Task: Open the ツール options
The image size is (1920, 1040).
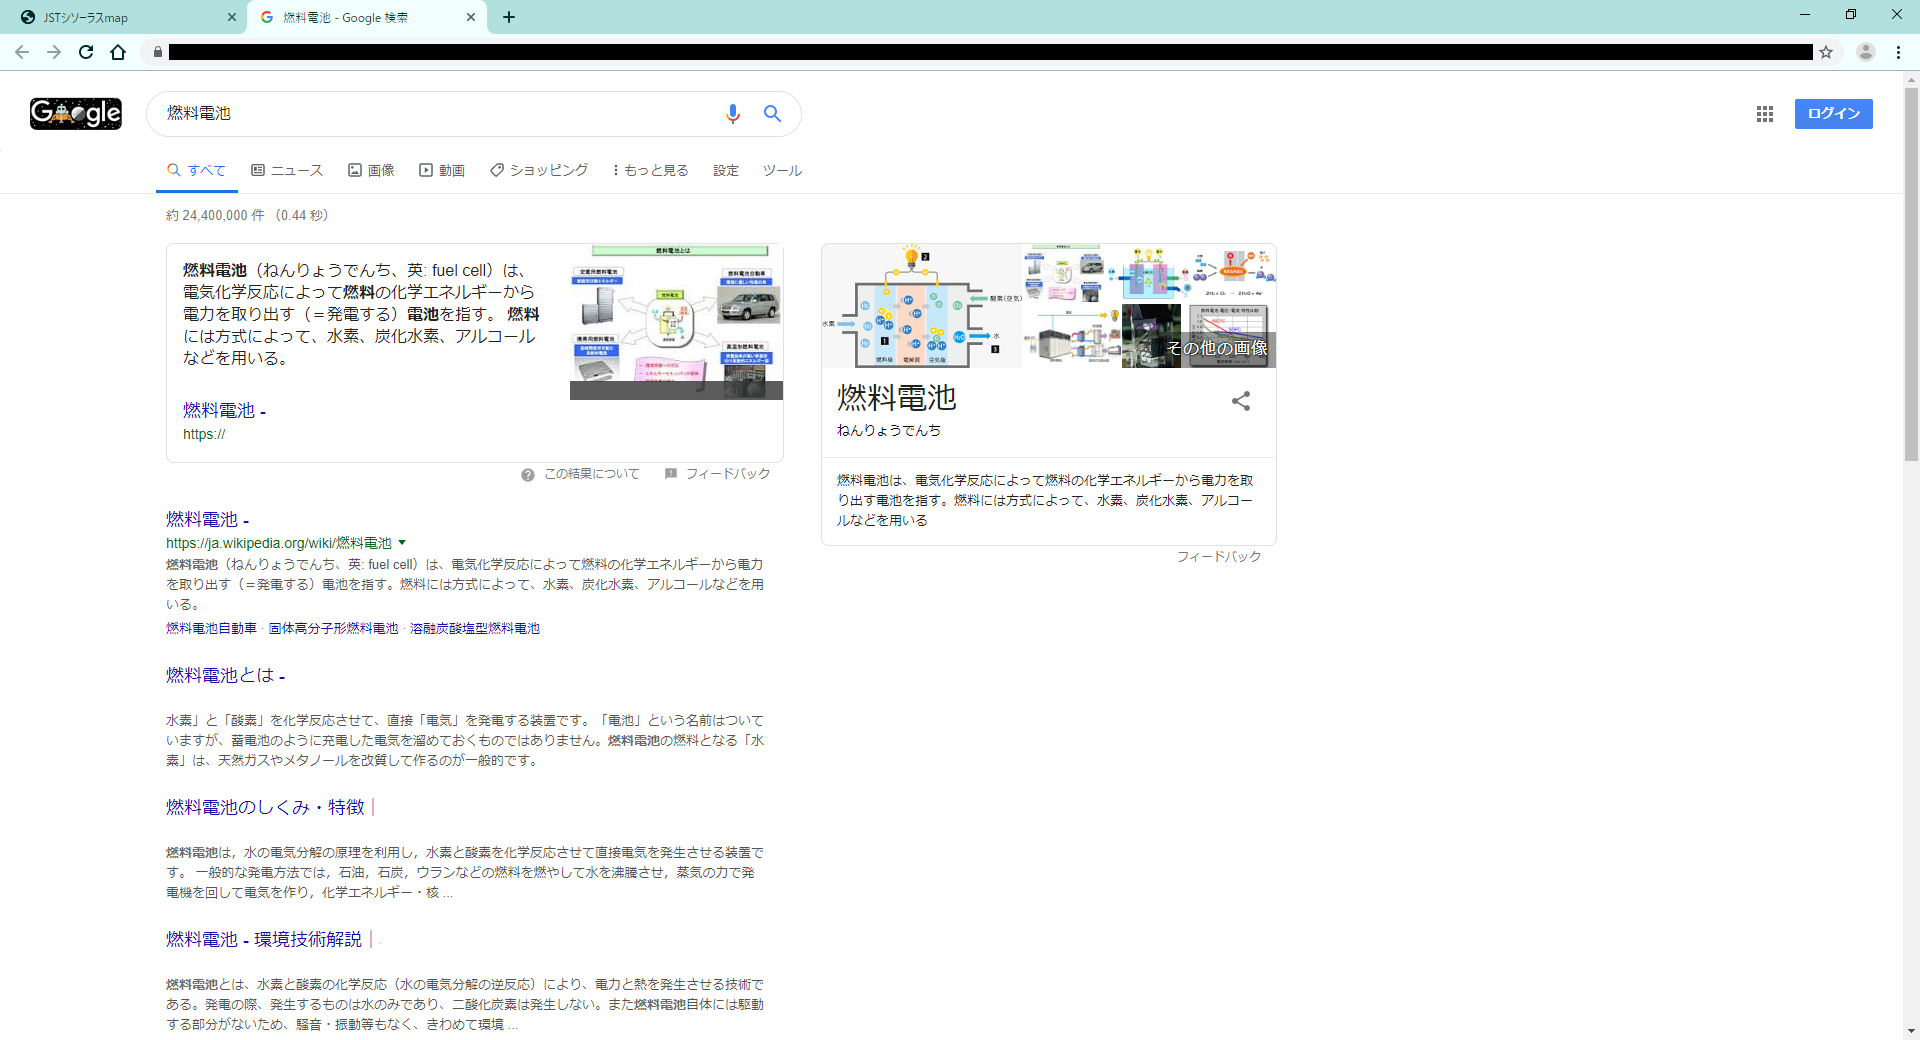Action: (782, 170)
